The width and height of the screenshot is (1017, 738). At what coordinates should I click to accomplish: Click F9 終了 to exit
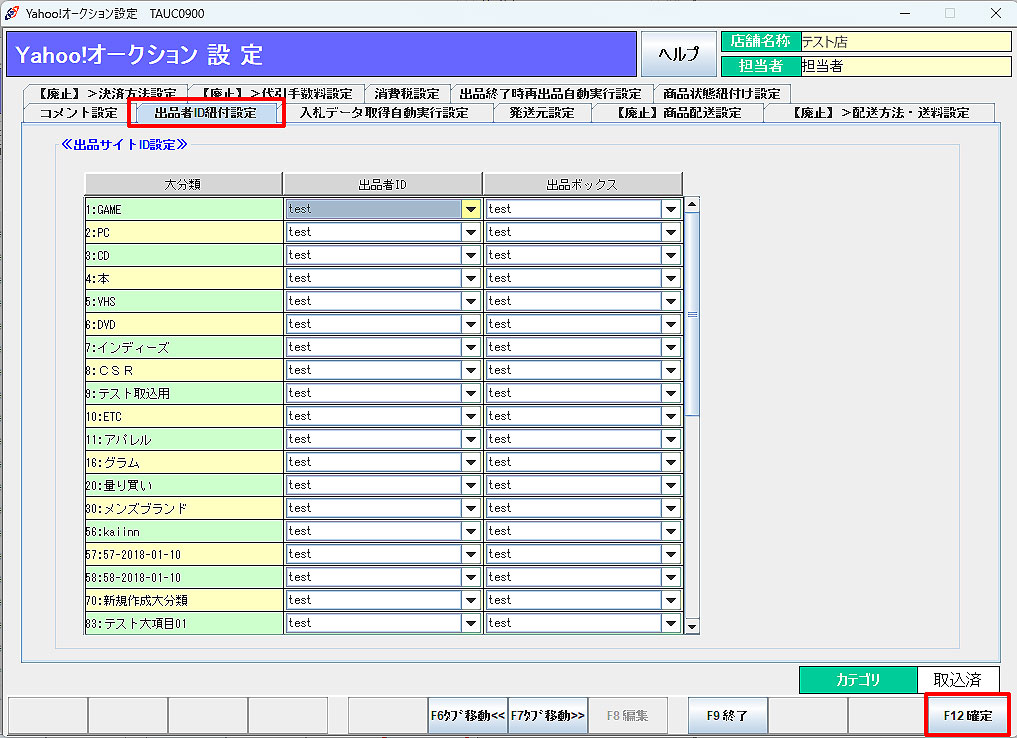tap(727, 716)
